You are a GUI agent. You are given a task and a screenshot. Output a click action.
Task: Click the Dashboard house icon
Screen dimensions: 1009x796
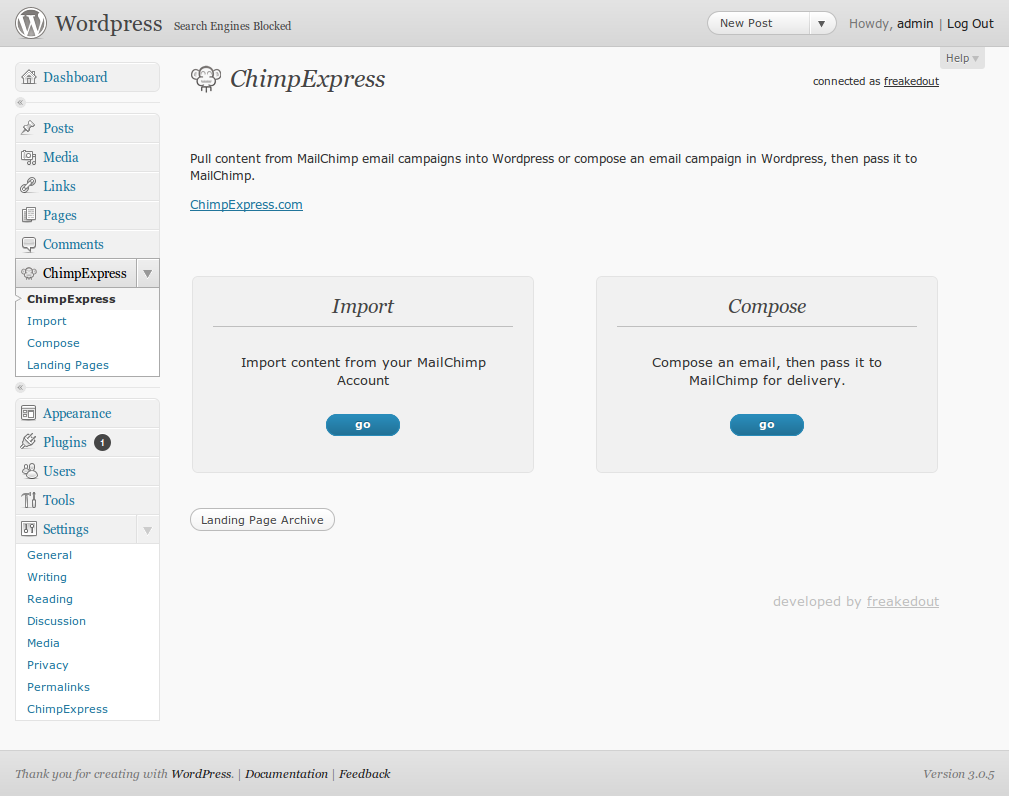coord(29,77)
